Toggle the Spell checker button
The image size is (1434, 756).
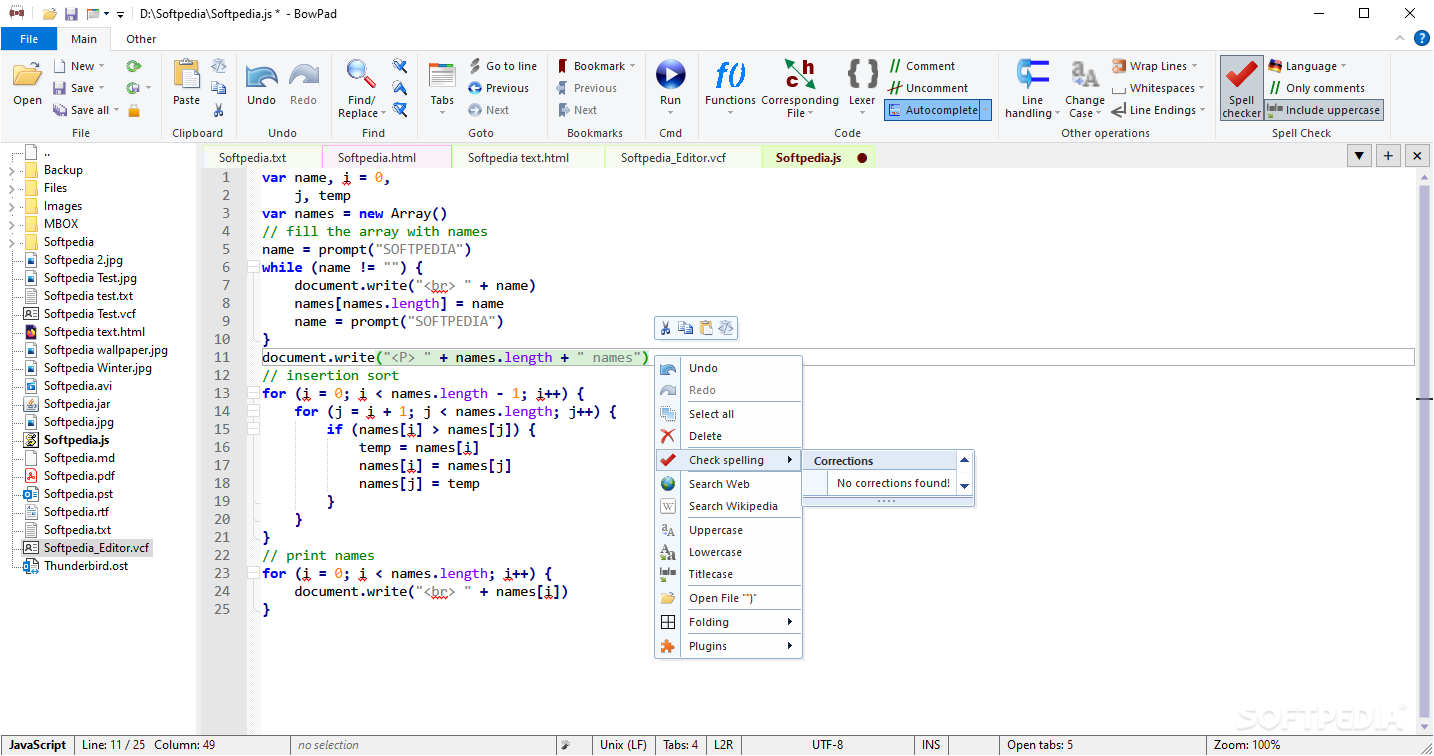coord(1241,87)
